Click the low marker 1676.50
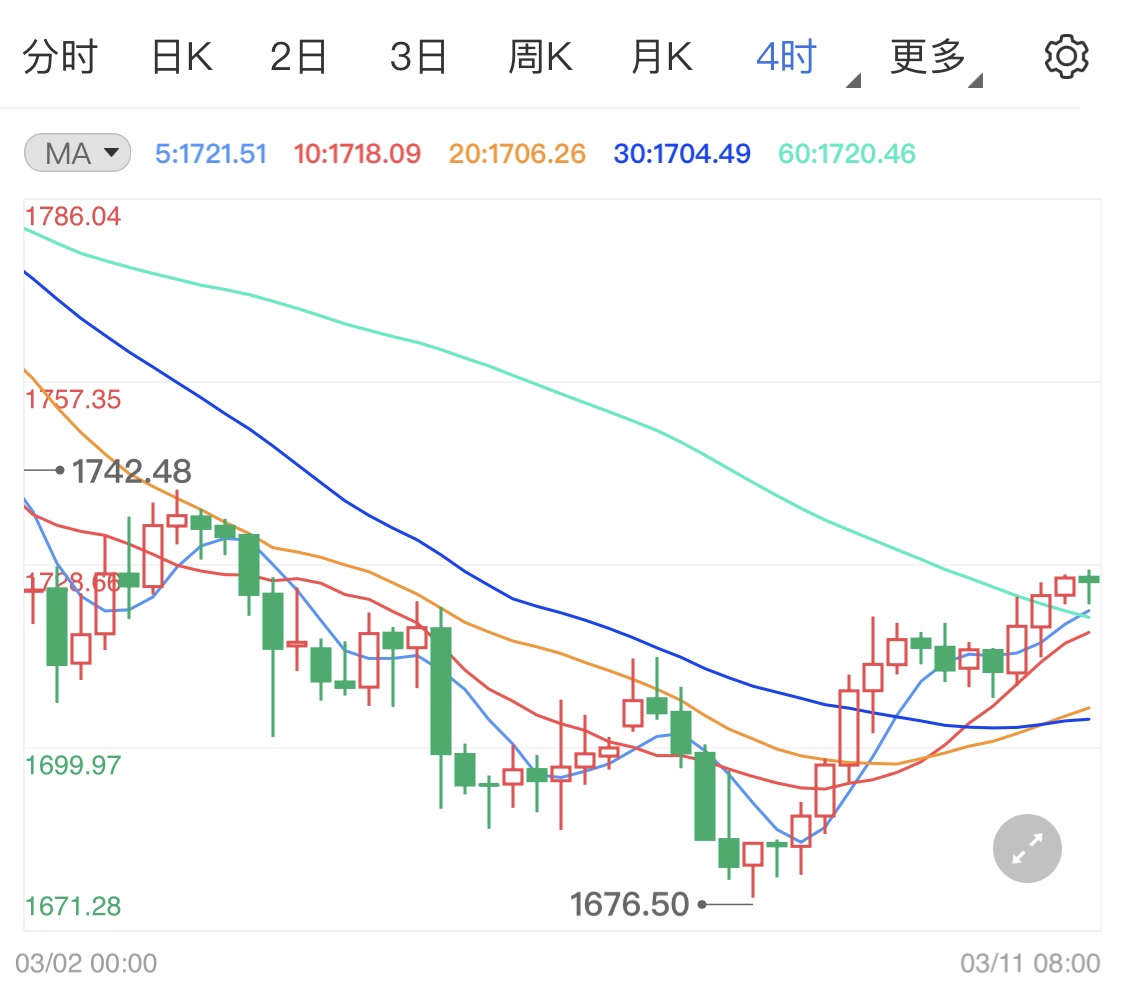1125x983 pixels. pyautogui.click(x=629, y=904)
